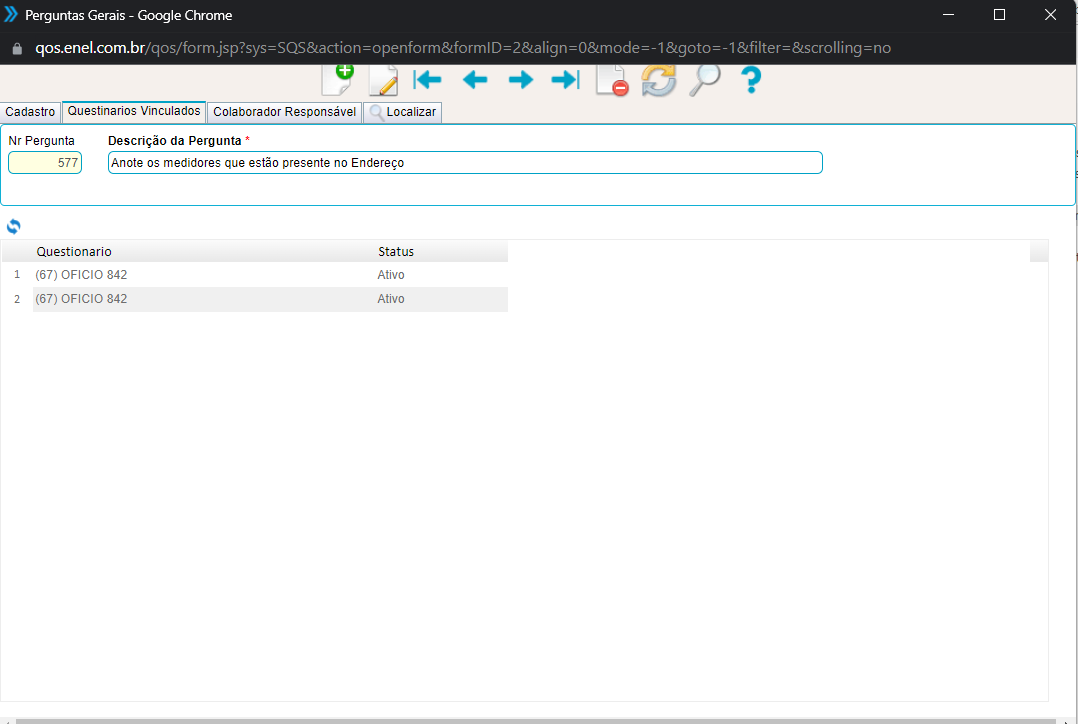This screenshot has height=724, width=1078.
Task: Sort by the Questionario column header
Action: tap(74, 252)
